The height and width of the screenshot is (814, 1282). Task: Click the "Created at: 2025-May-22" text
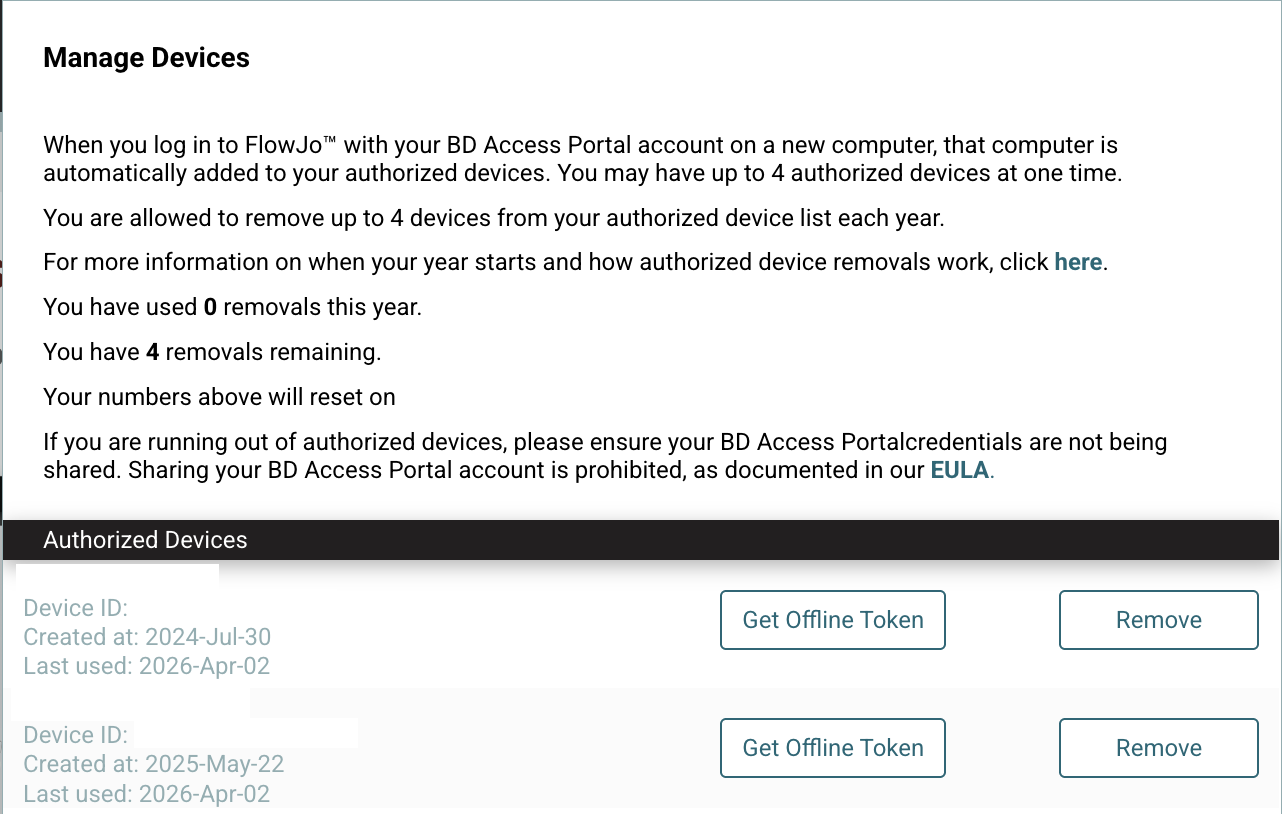(153, 764)
